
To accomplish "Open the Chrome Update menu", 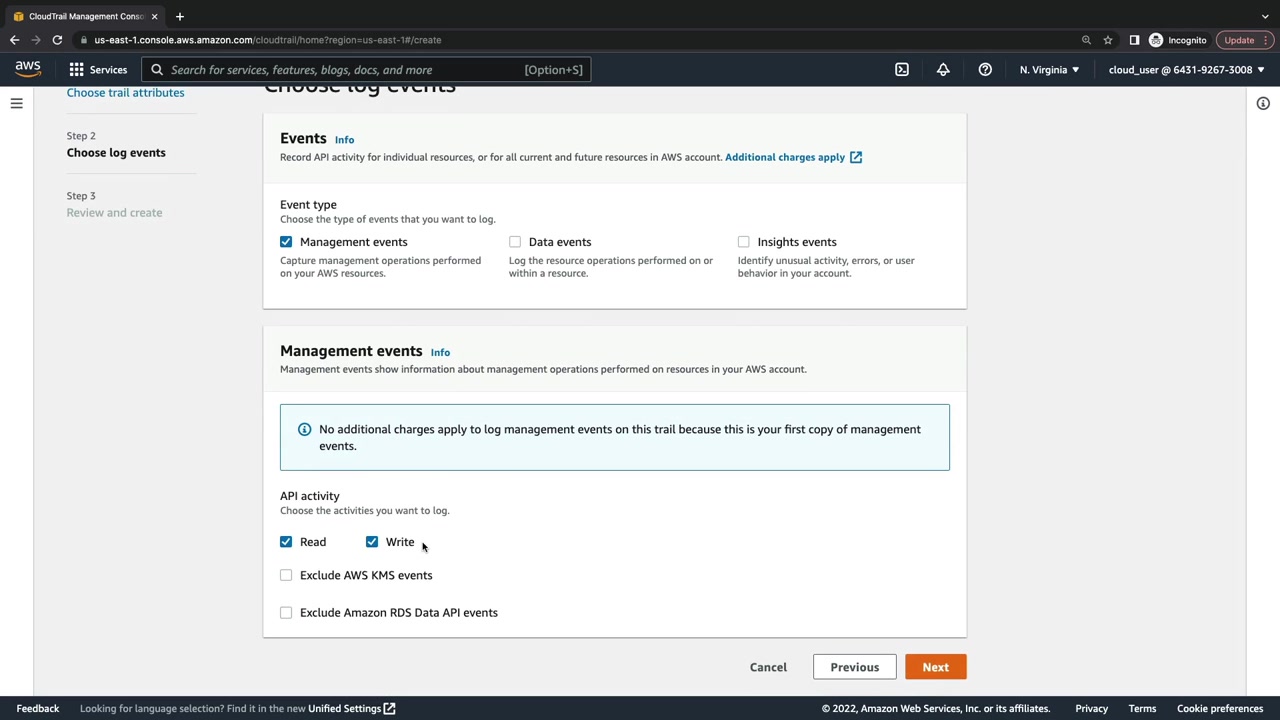I will point(1244,40).
